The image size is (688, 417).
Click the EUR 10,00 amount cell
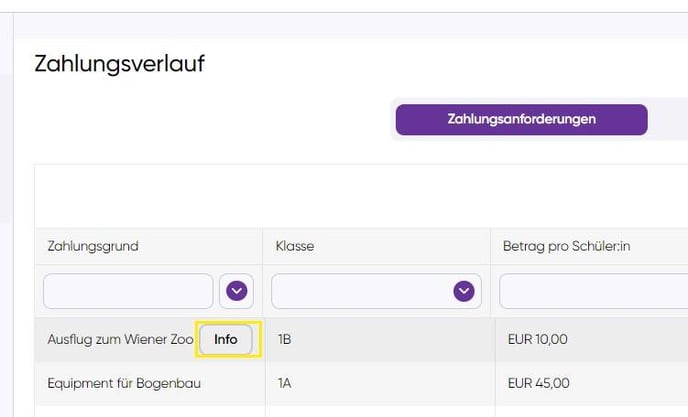538,339
